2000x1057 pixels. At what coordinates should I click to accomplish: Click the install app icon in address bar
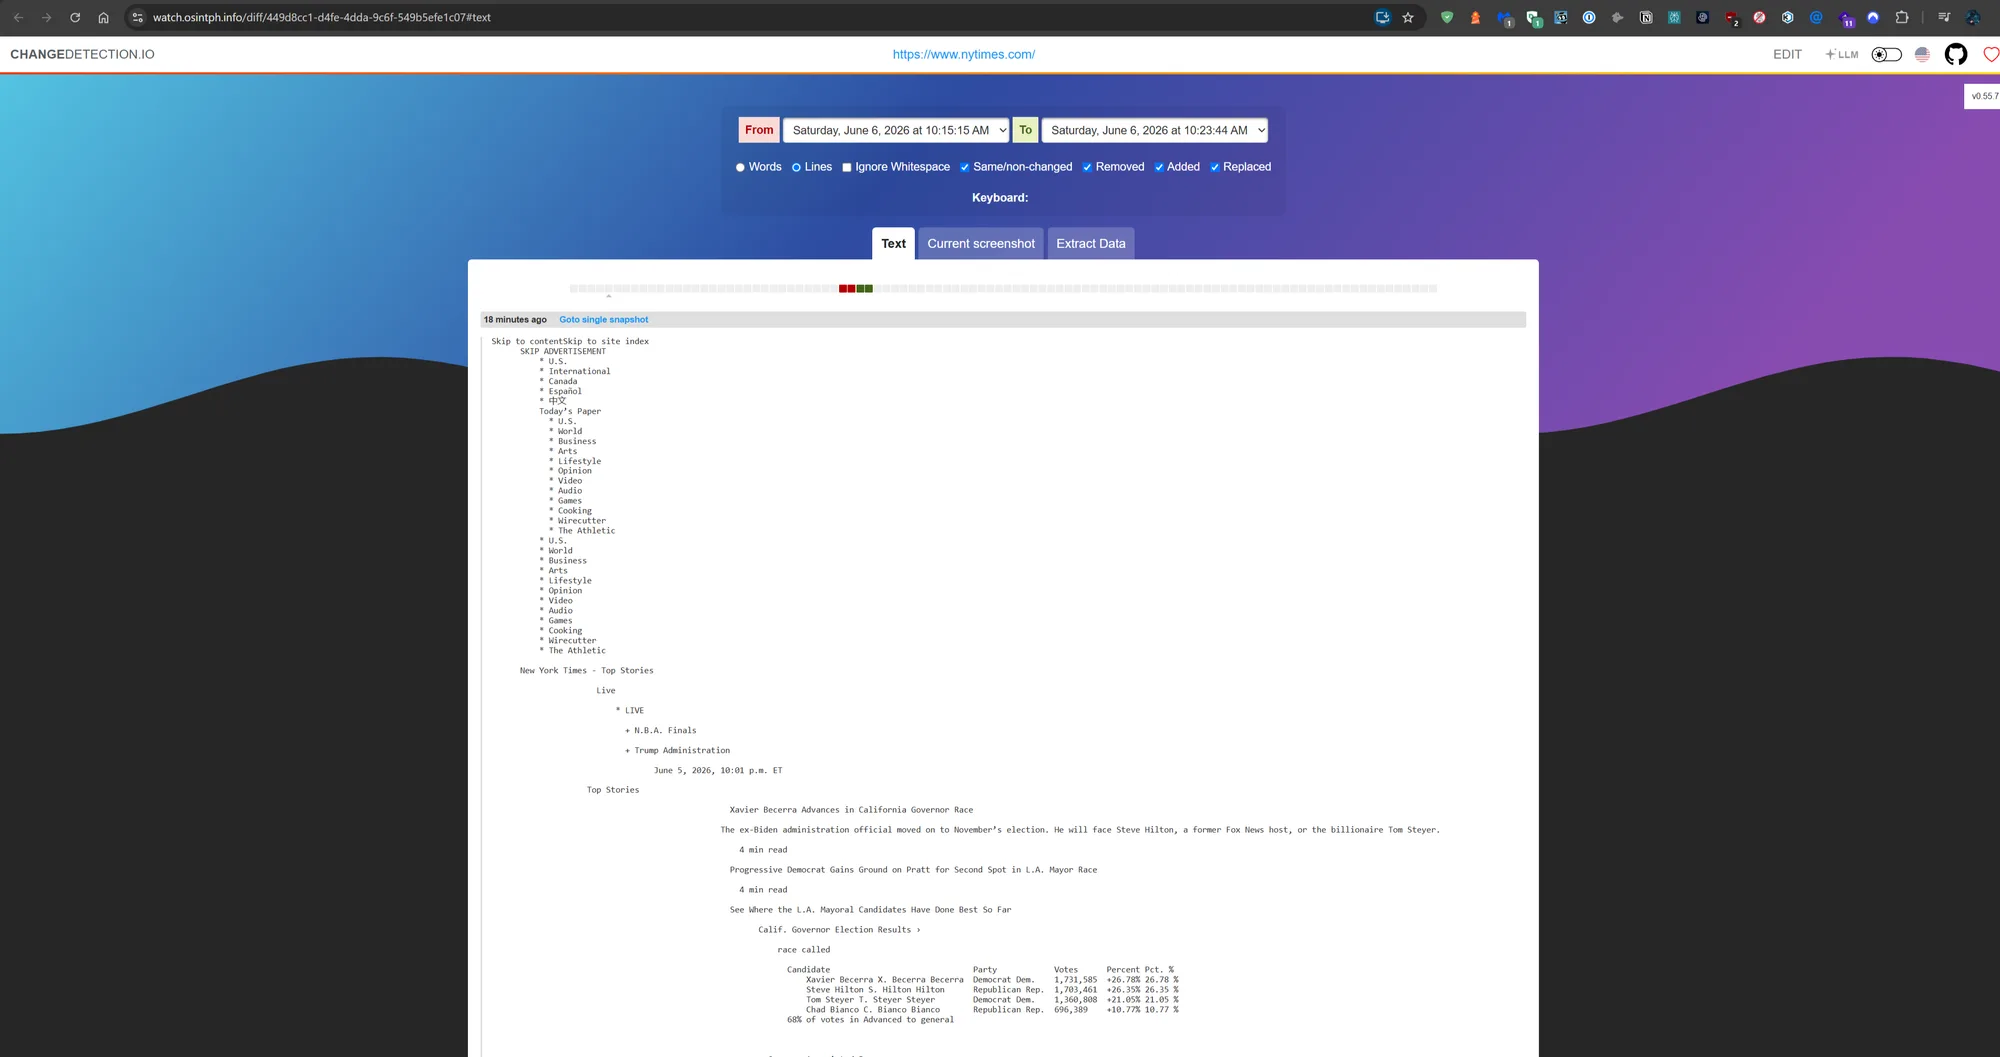(x=1382, y=17)
